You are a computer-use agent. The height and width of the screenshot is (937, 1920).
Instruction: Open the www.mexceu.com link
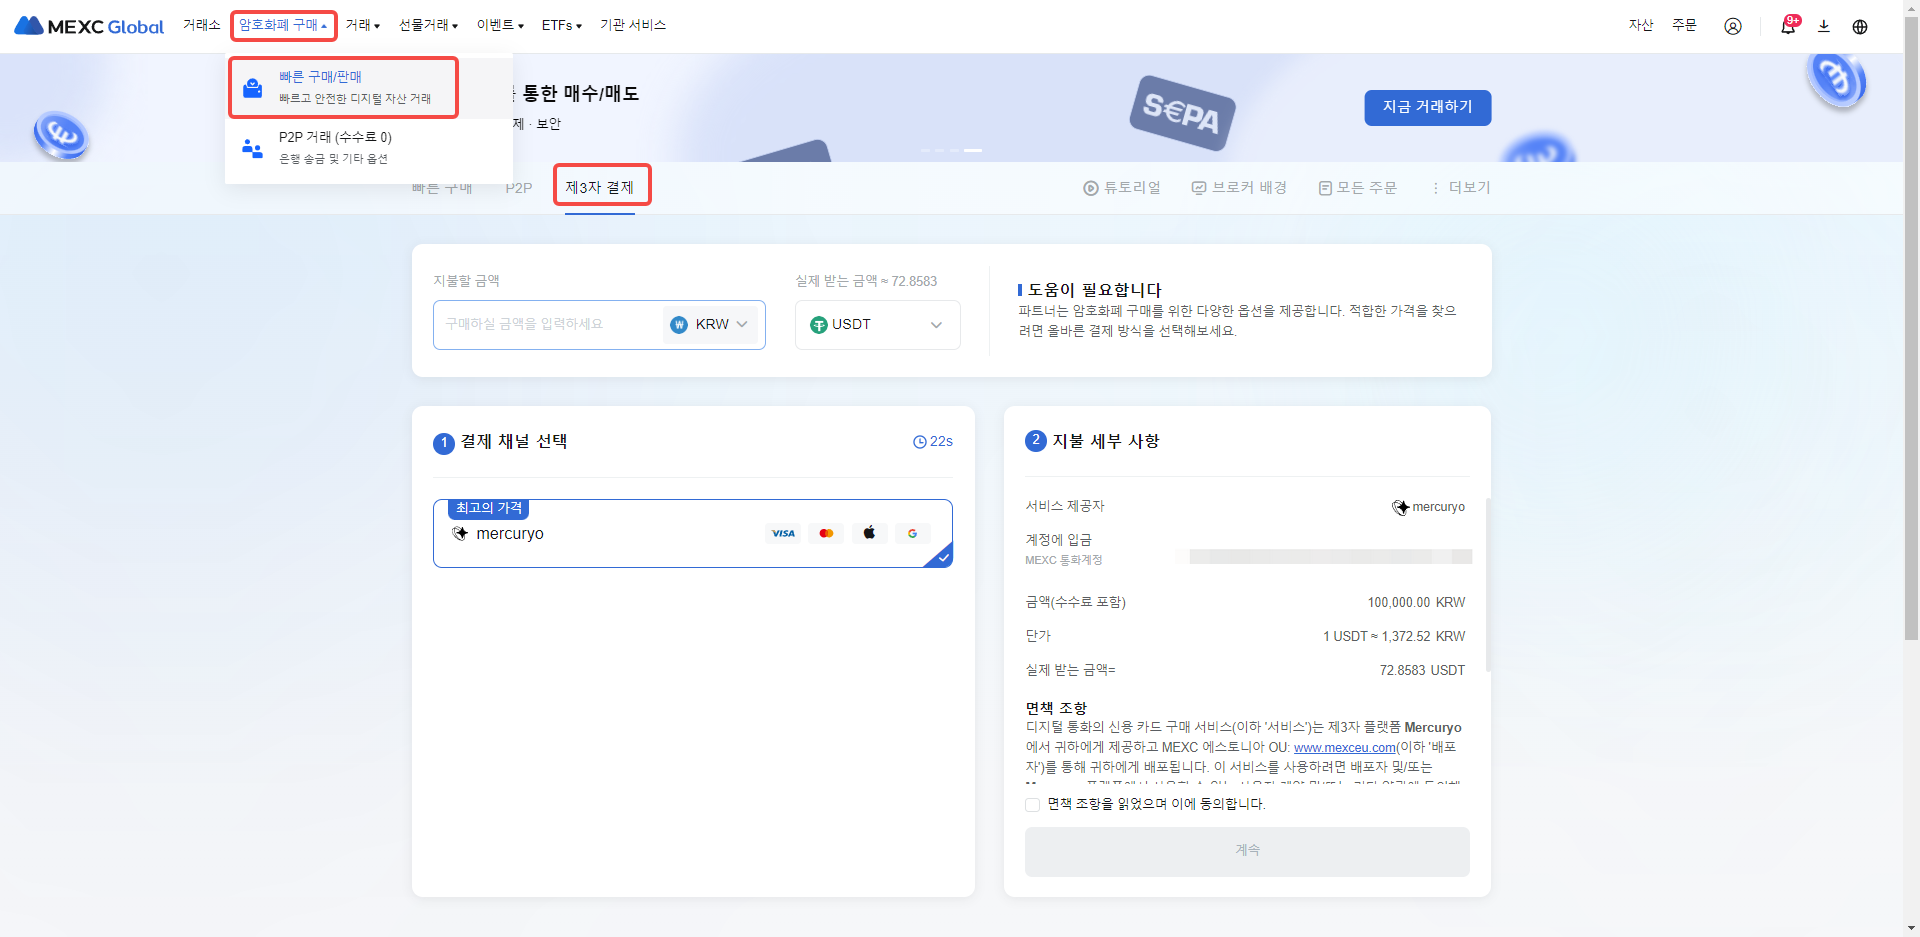click(1344, 747)
